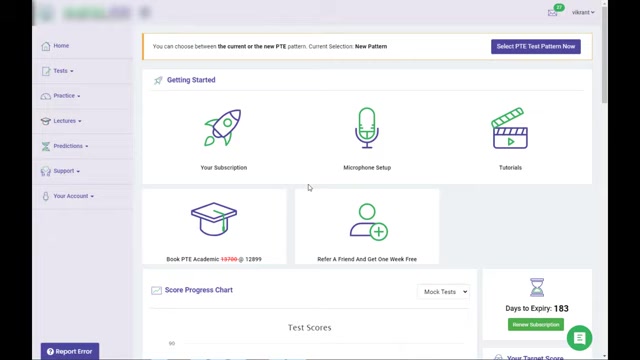Screen dimensions: 640x360
Task: Click the Days to Expiry hourglass icon
Action: [x=537, y=287]
